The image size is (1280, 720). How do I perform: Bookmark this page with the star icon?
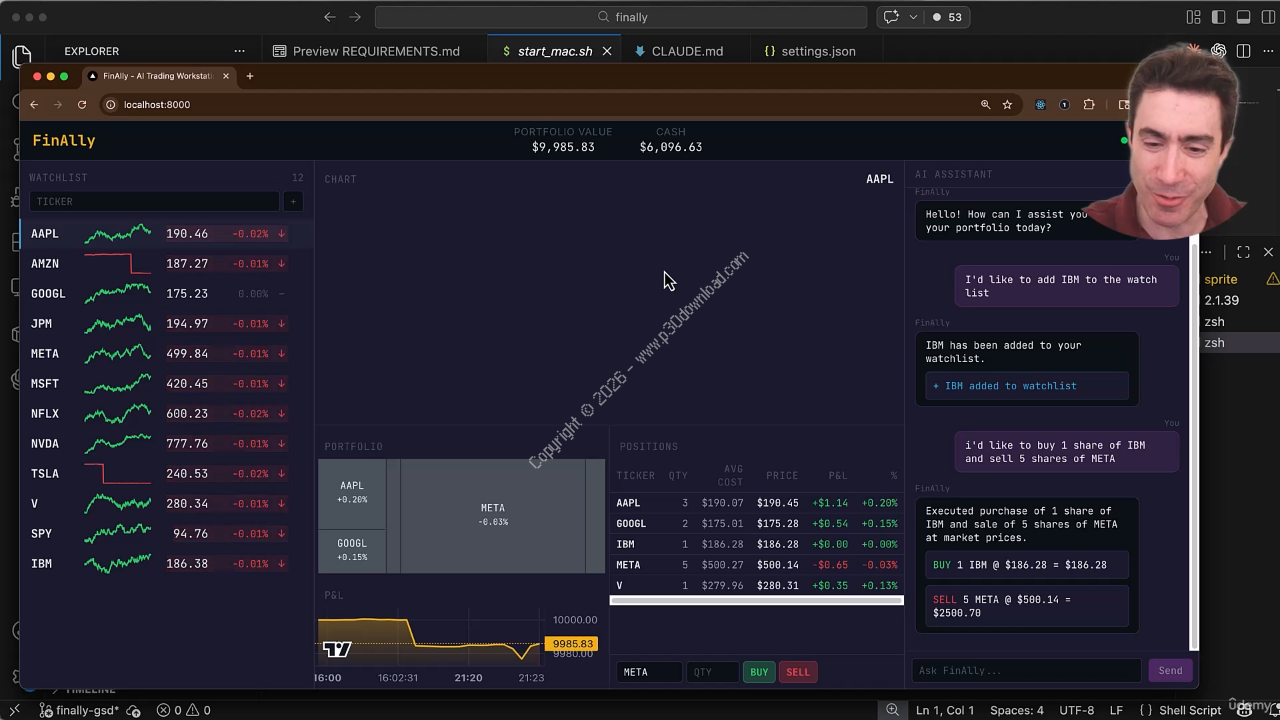pos(1007,105)
